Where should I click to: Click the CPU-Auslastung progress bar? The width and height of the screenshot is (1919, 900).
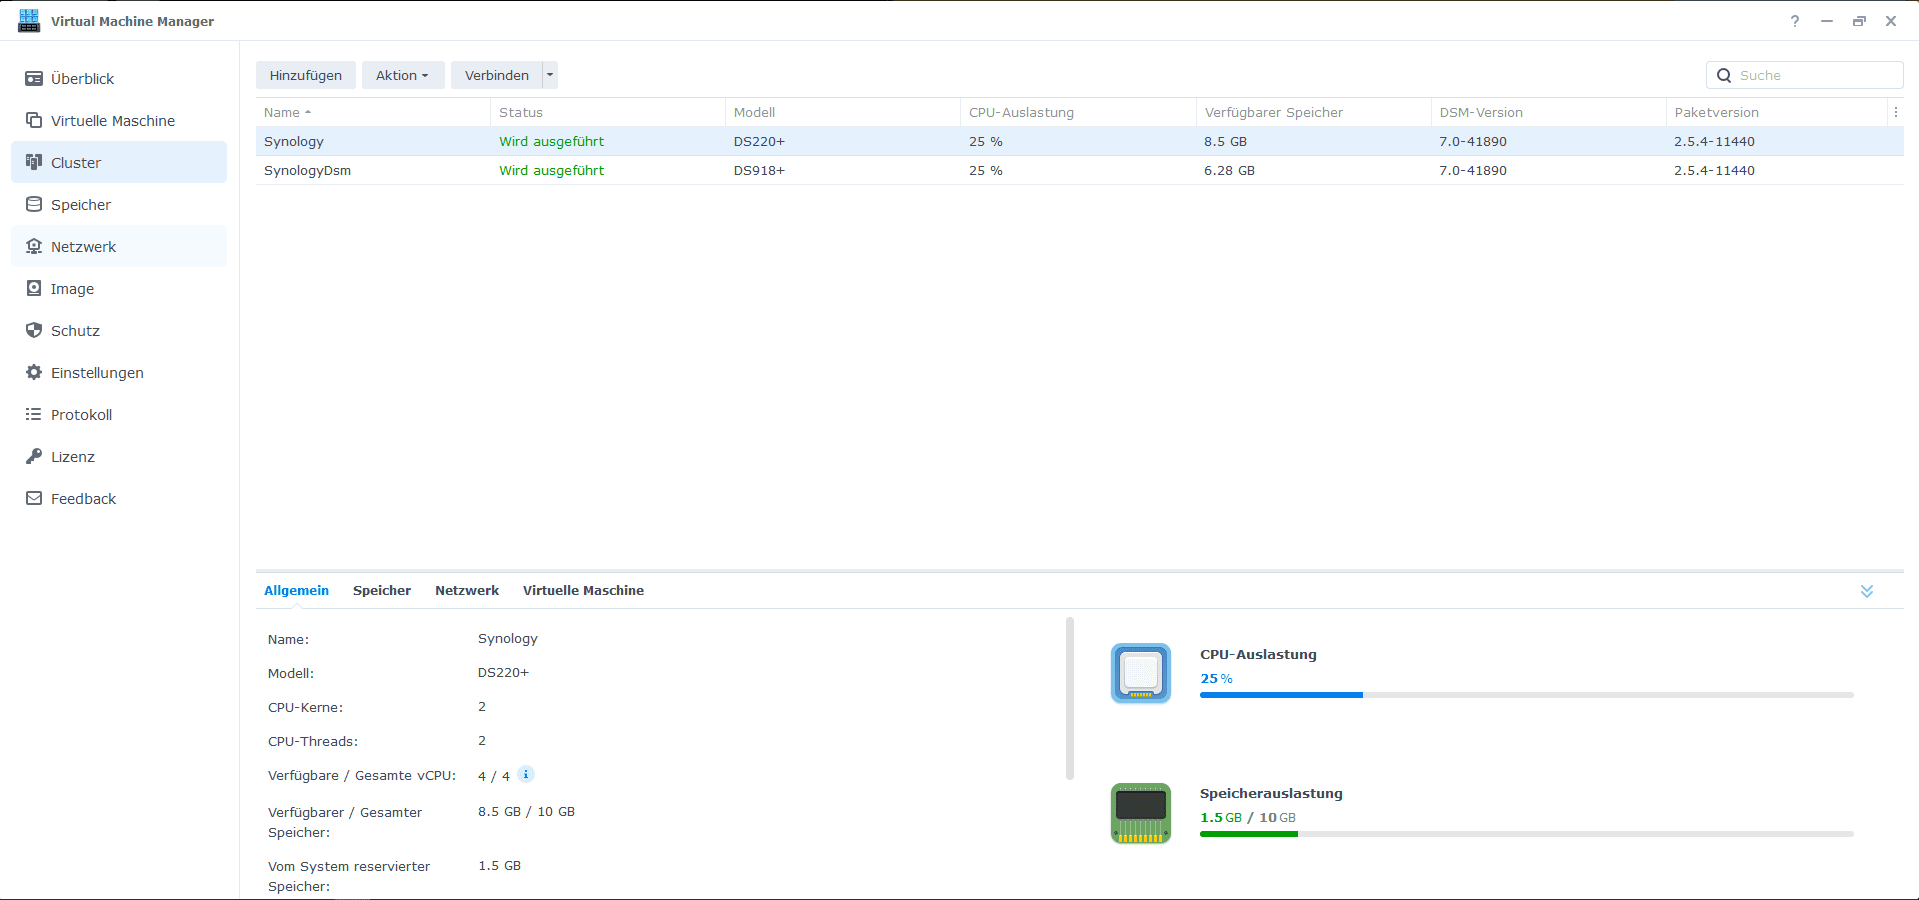tap(1527, 695)
